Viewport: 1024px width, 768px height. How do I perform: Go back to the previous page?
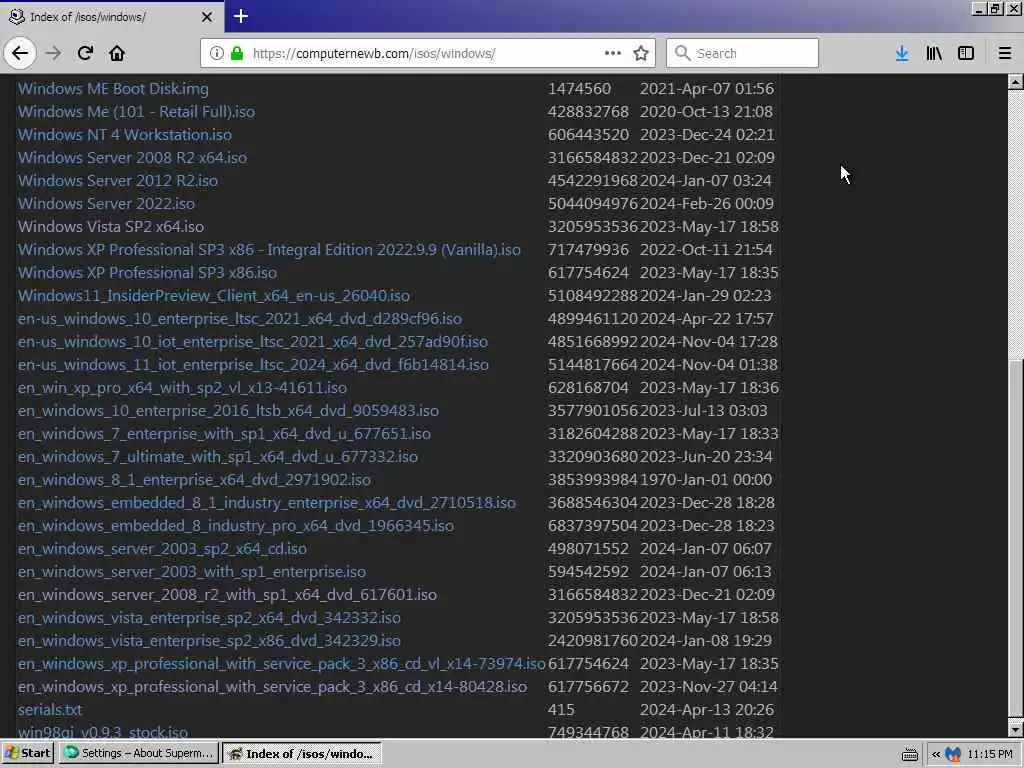[x=20, y=53]
